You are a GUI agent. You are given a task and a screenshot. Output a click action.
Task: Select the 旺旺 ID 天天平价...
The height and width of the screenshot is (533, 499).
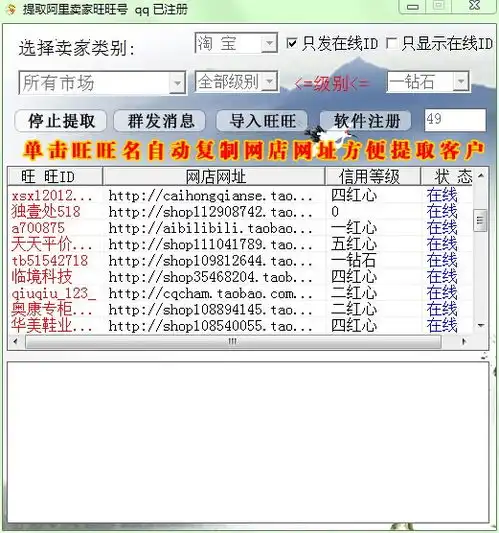coord(52,244)
